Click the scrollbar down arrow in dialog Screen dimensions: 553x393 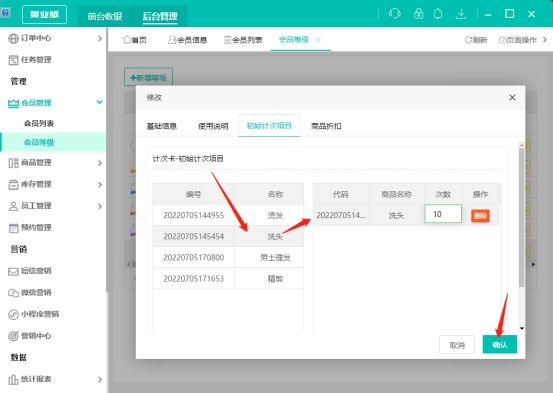[522, 328]
